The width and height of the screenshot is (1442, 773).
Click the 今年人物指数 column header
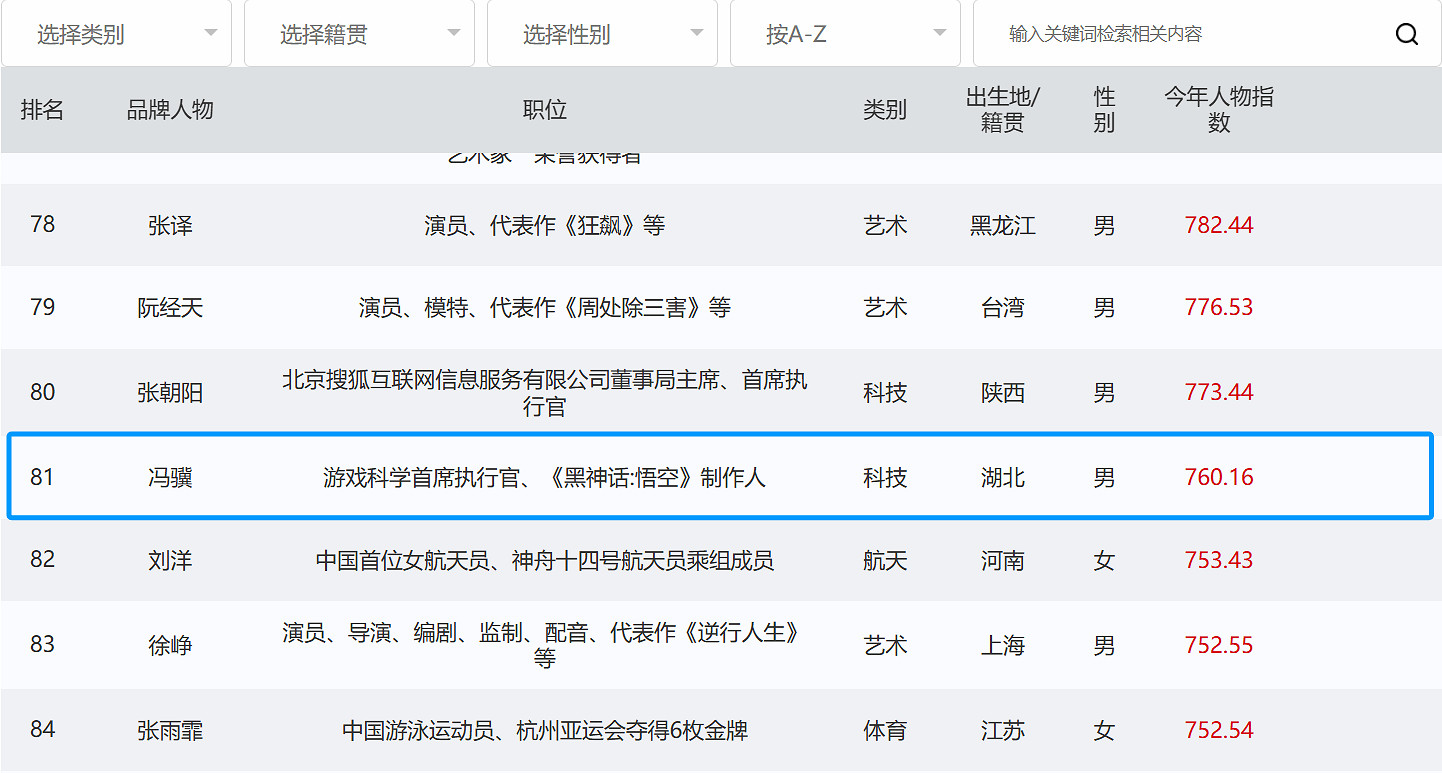[1218, 110]
